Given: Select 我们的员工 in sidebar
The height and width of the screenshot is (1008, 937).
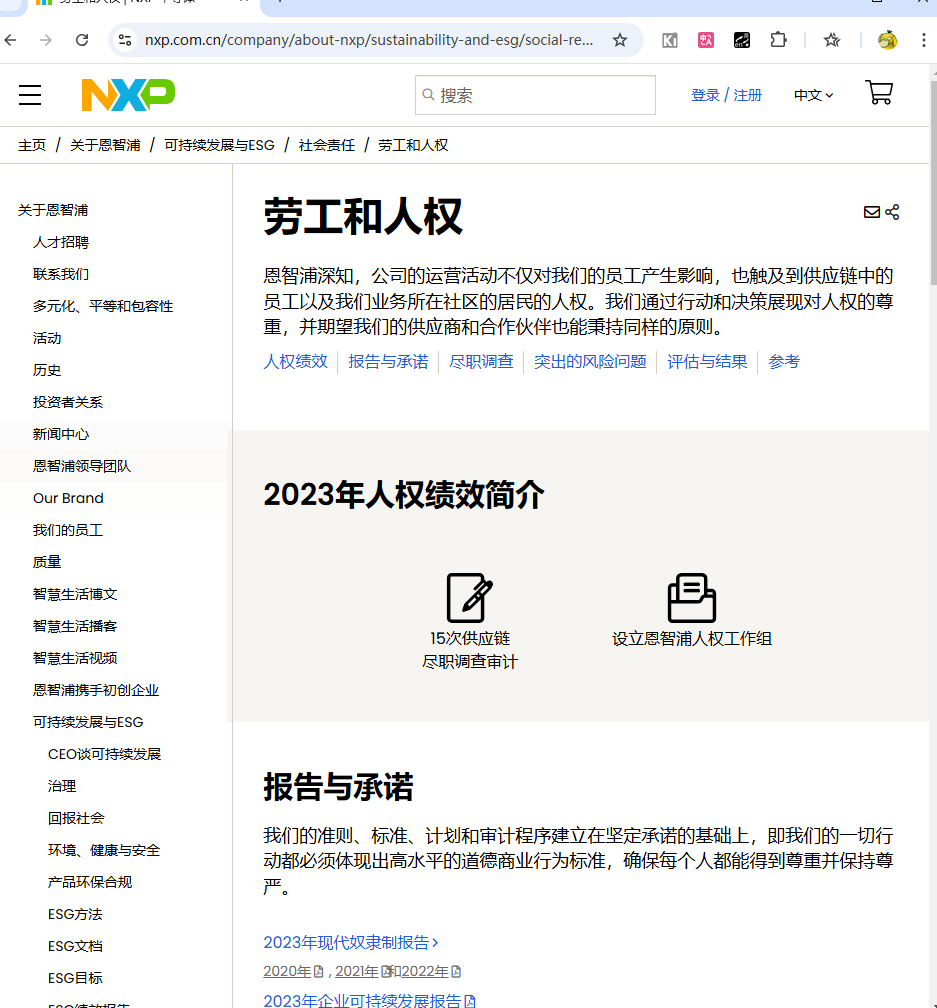Looking at the screenshot, I should (68, 530).
